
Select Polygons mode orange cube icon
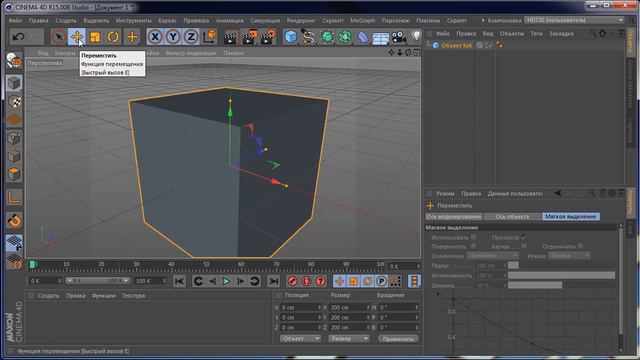[x=14, y=174]
